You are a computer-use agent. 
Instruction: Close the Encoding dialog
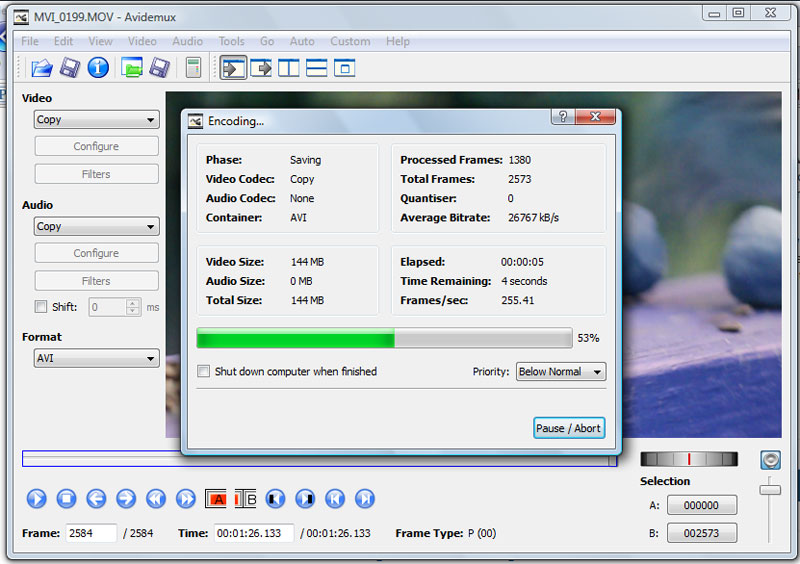595,117
